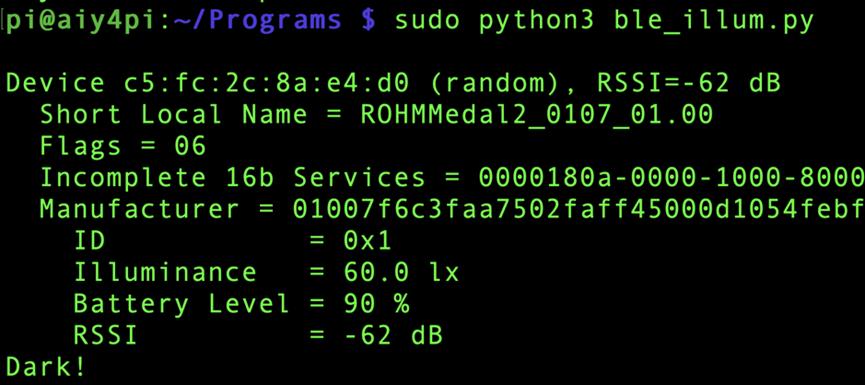Click the Incomplete 16b Services label

click(232, 178)
